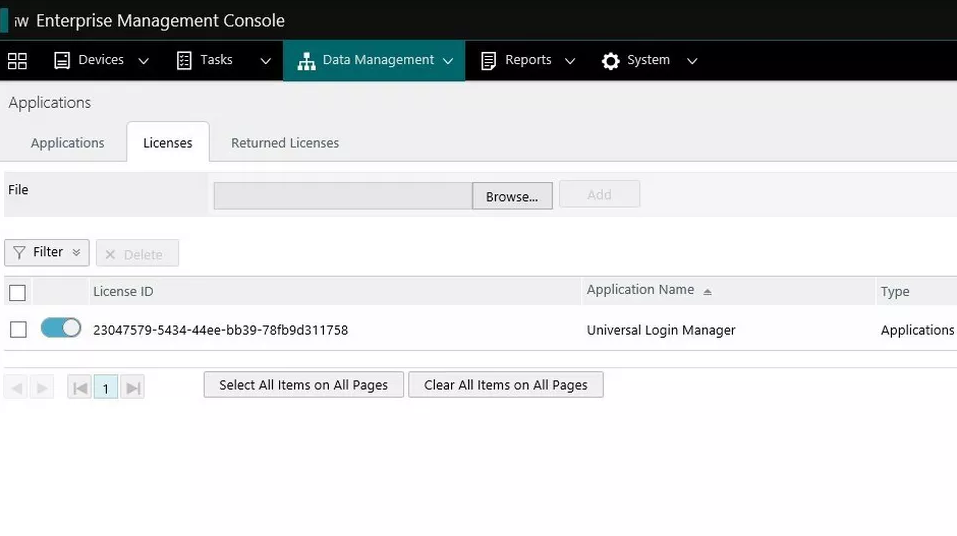Select the checkbox for license 23047579
The width and height of the screenshot is (957, 536).
18,330
